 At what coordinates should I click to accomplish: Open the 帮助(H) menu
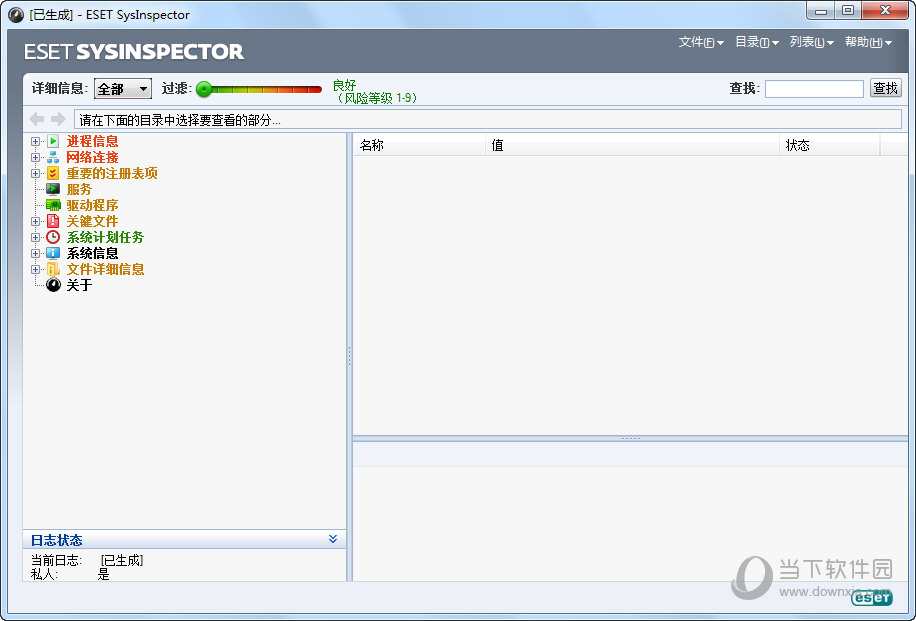[868, 42]
